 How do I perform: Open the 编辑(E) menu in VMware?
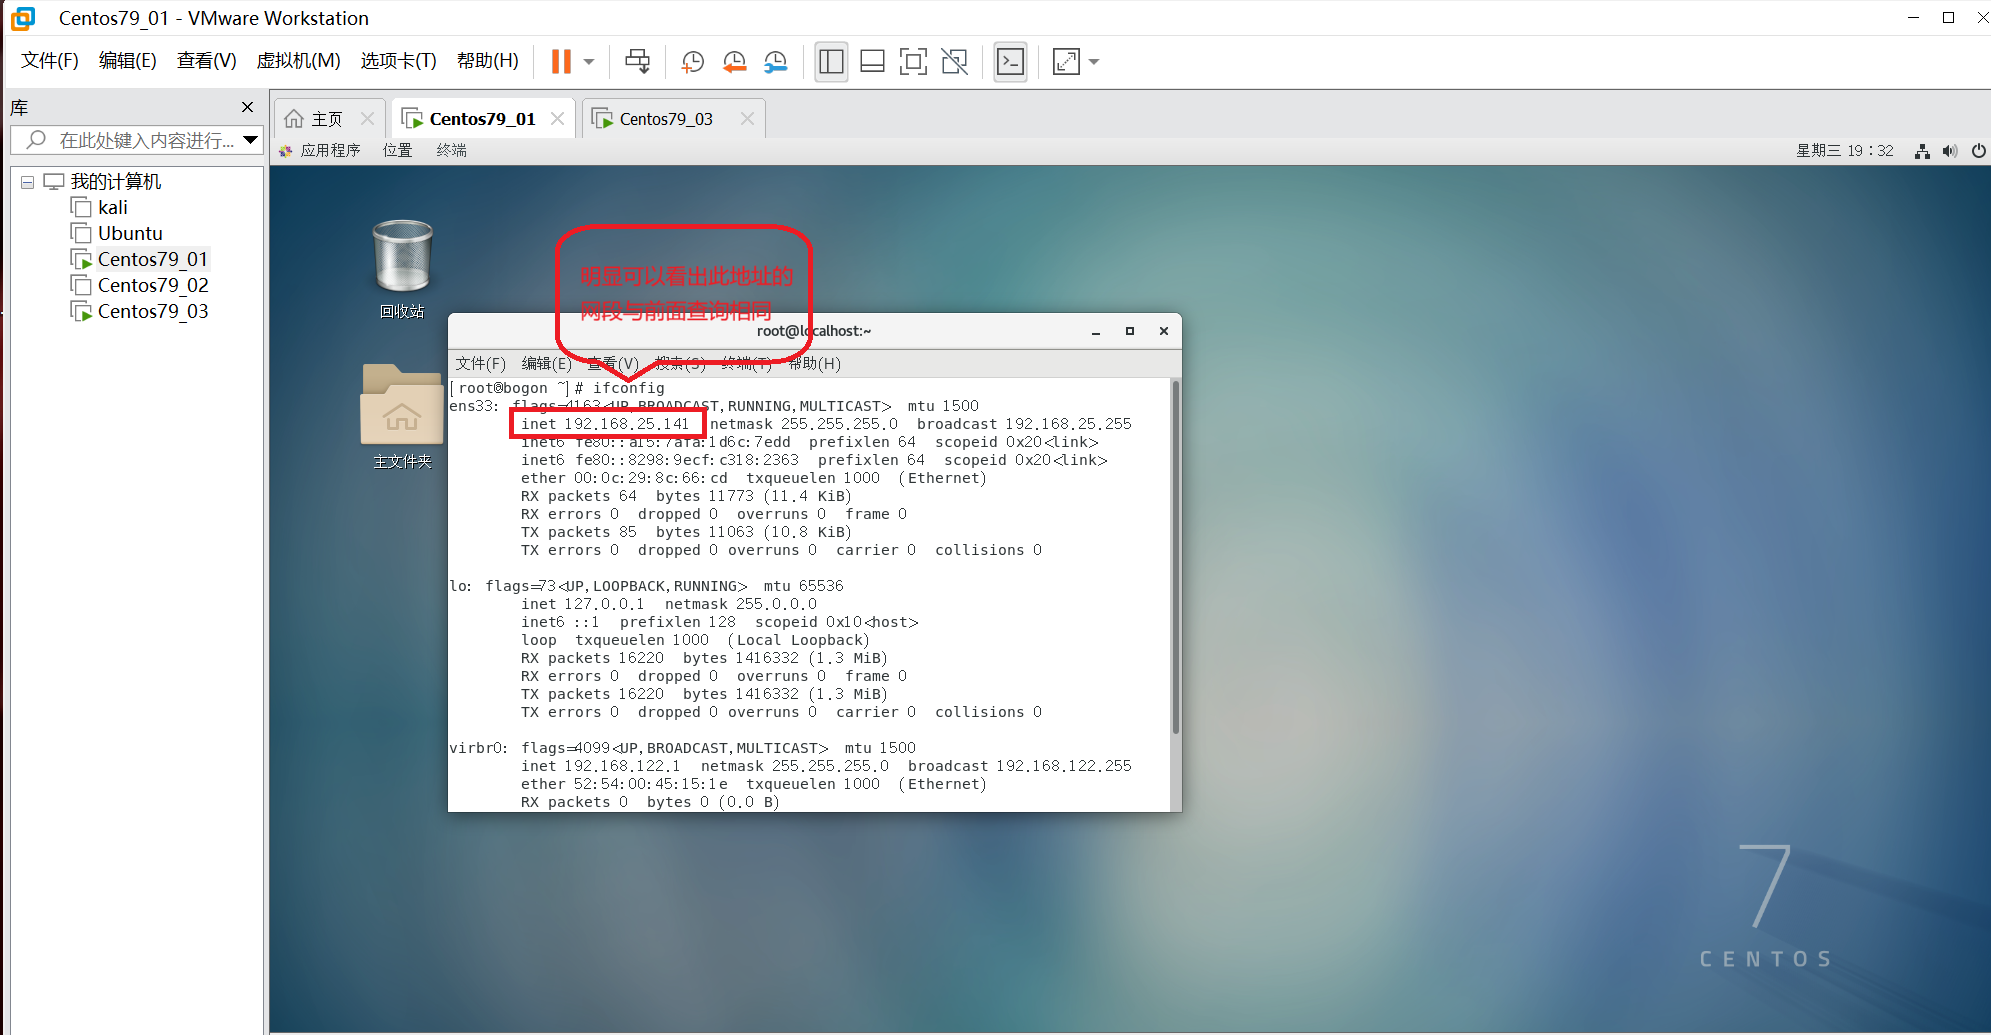tap(128, 61)
